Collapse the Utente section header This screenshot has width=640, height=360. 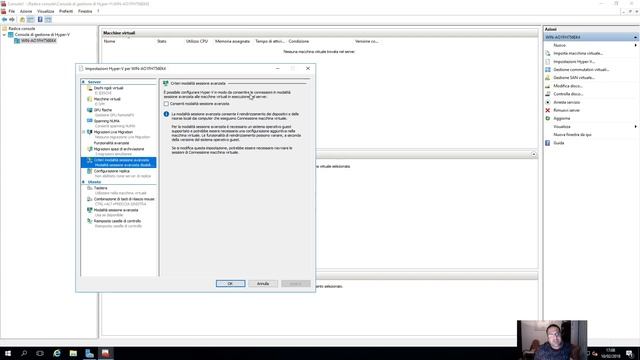click(83, 182)
